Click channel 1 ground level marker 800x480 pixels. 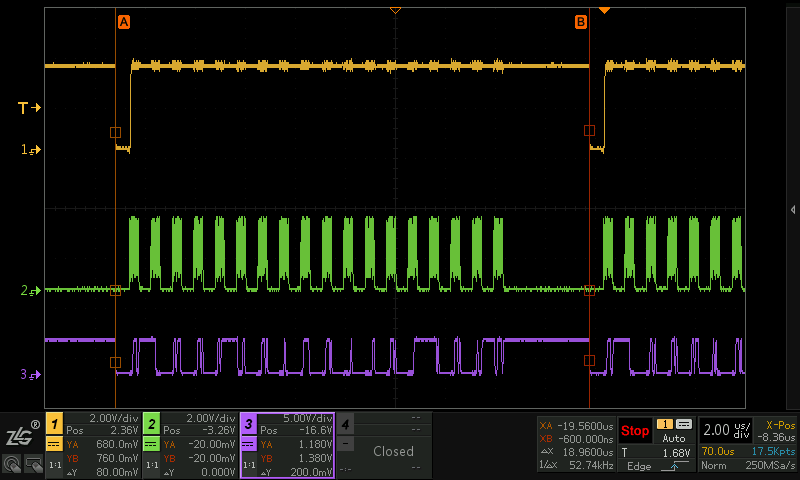30,149
